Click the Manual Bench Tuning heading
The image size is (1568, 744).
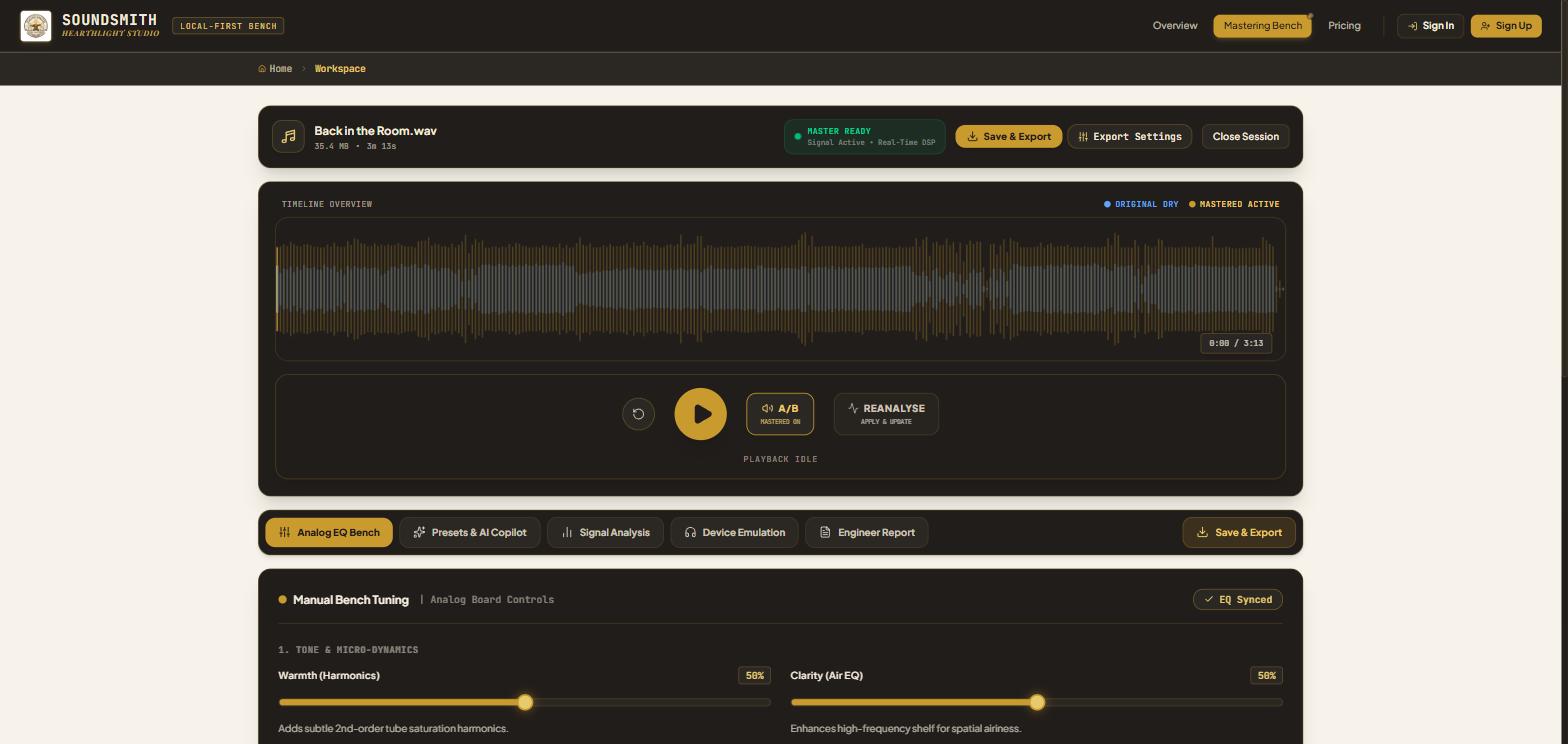coord(351,600)
